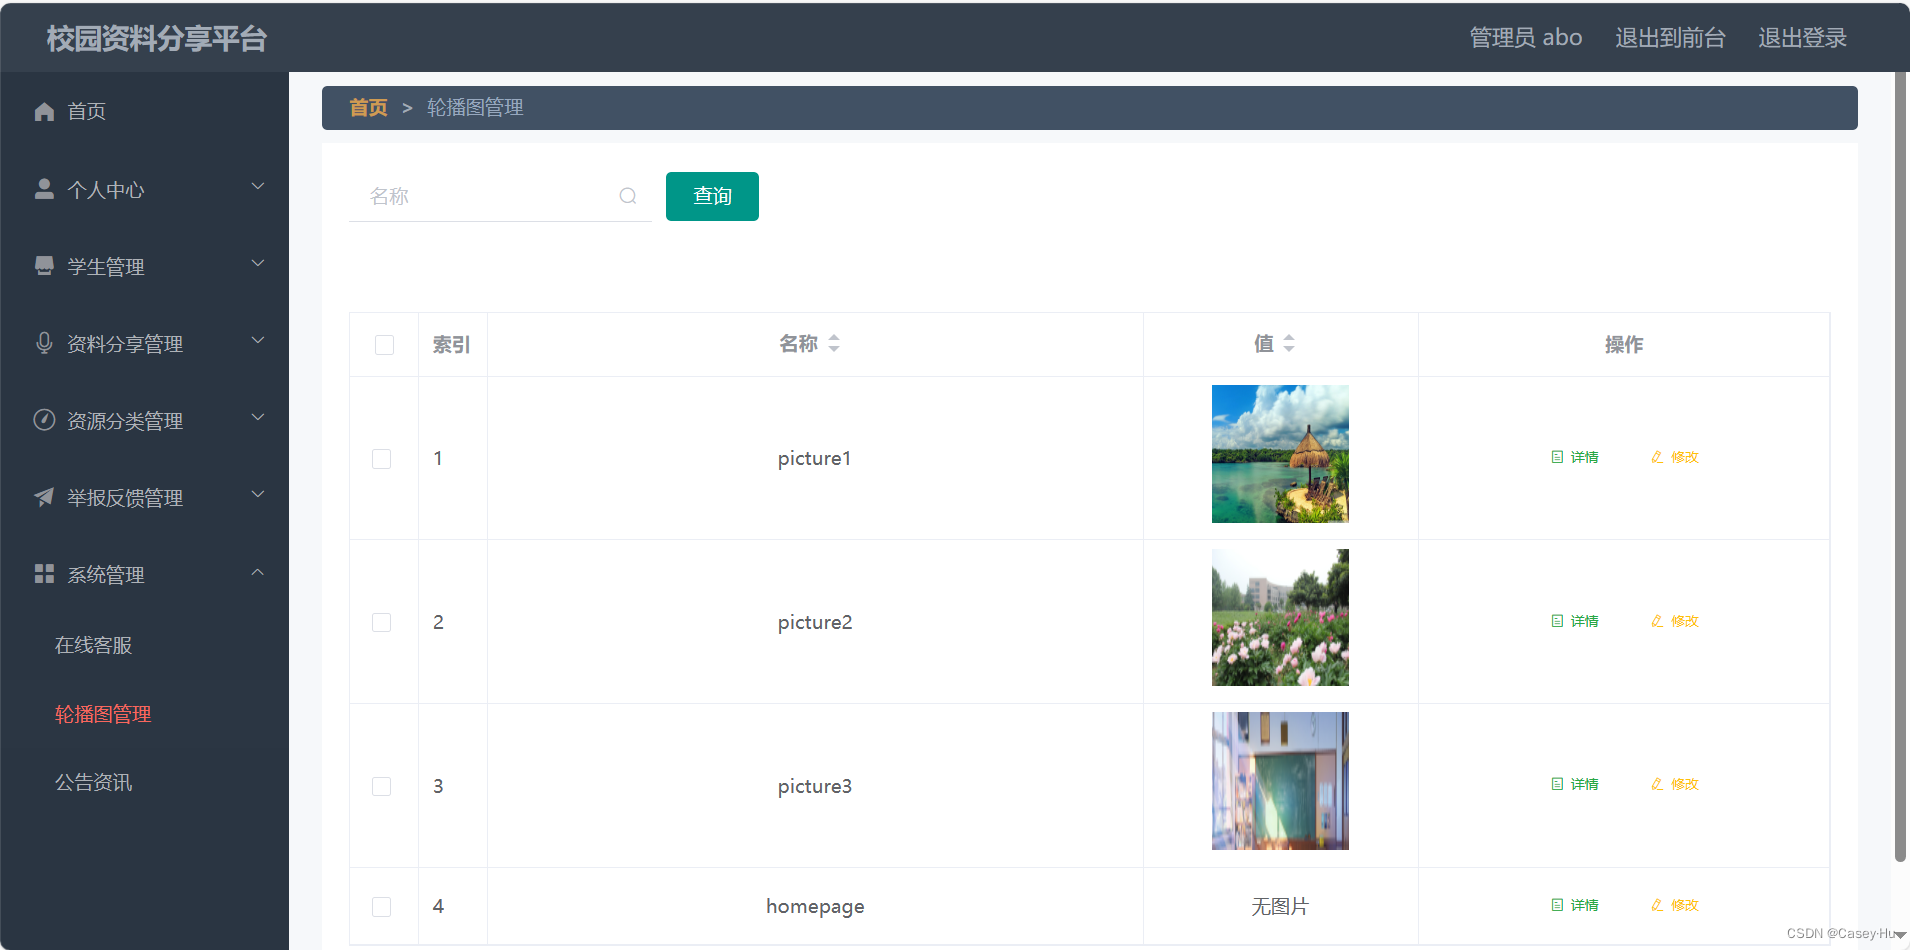Viewport: 1910px width, 950px height.
Task: Click the homepage name cell
Action: click(815, 906)
